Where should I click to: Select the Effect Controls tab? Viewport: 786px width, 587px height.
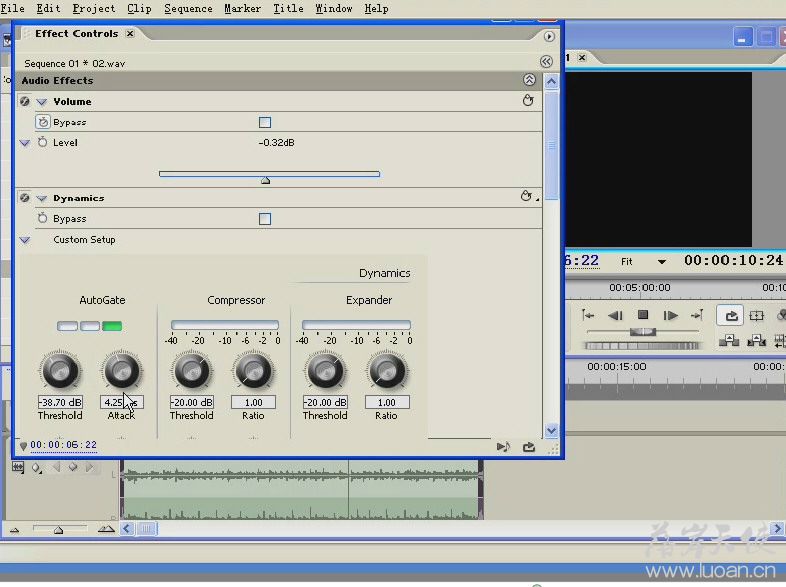coord(76,34)
